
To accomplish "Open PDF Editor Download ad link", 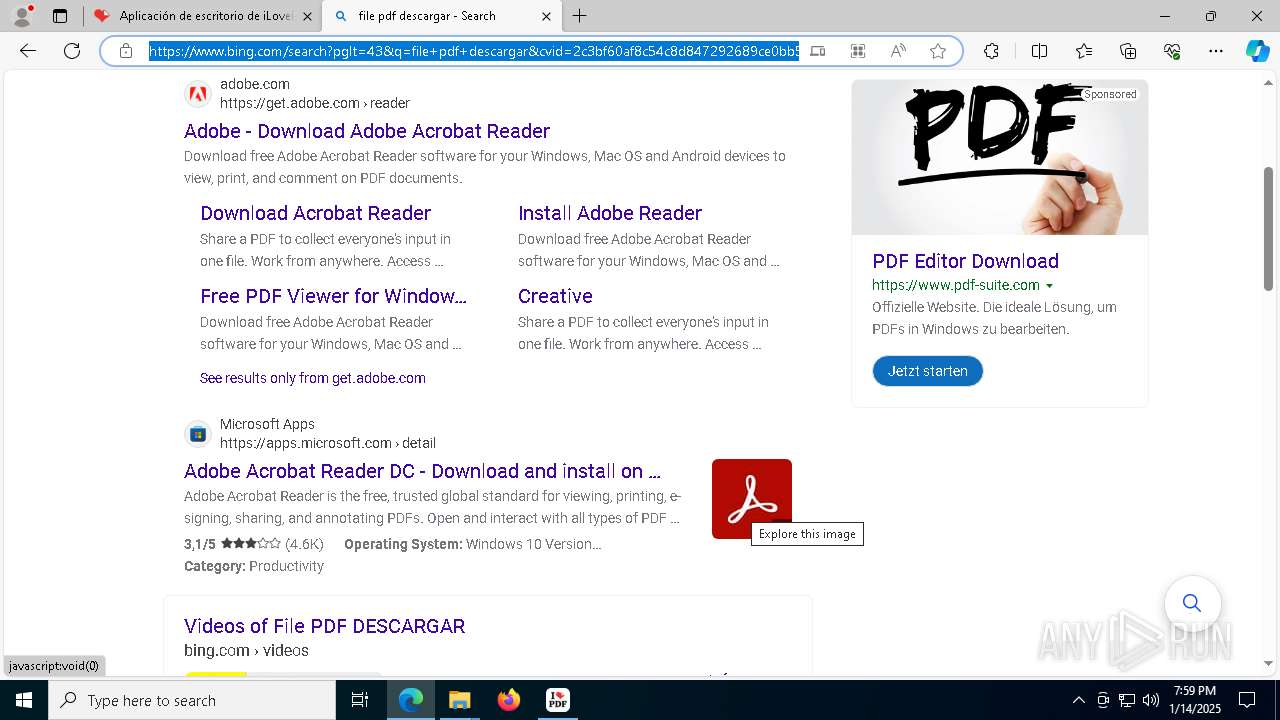I will tap(965, 261).
